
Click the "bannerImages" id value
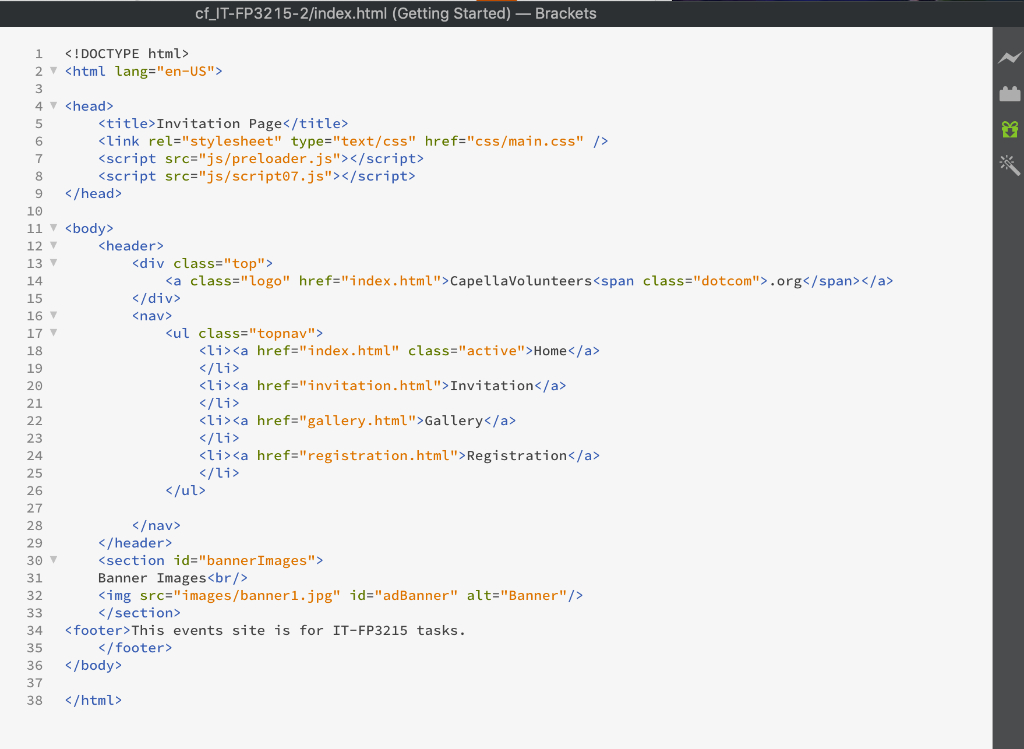click(257, 560)
